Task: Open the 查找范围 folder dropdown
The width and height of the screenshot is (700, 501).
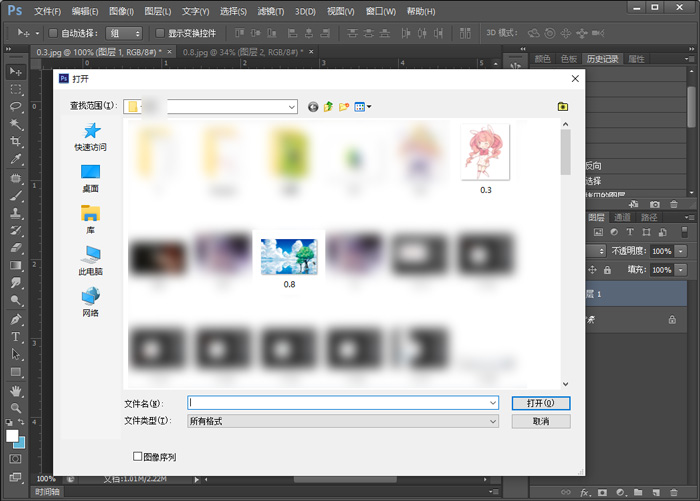Action: tap(292, 107)
